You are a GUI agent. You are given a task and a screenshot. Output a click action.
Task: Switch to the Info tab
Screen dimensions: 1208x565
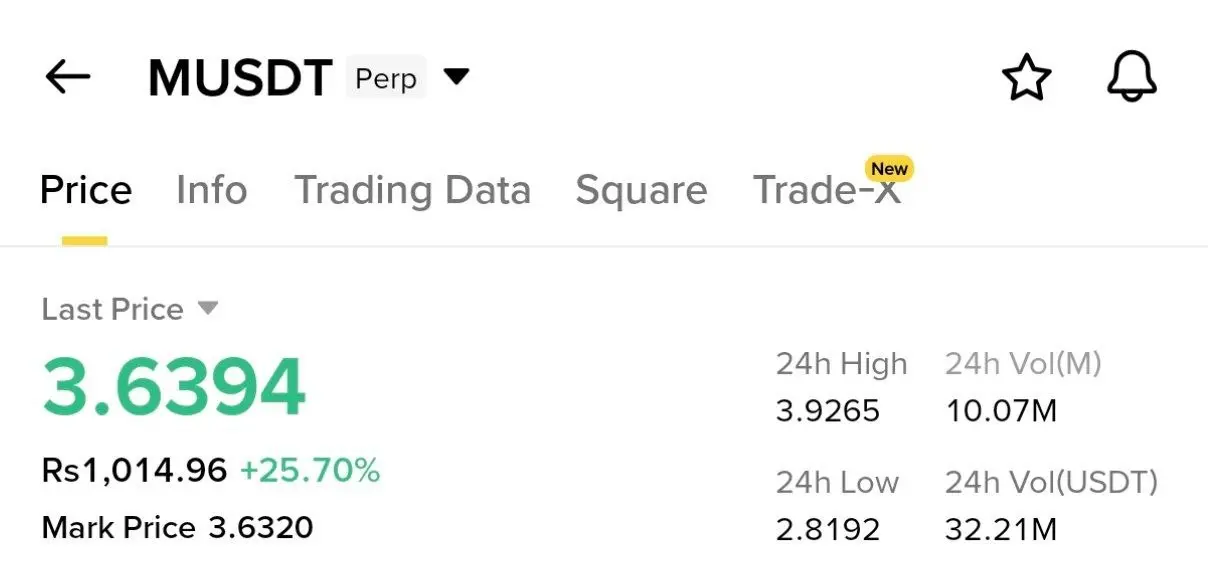[211, 190]
